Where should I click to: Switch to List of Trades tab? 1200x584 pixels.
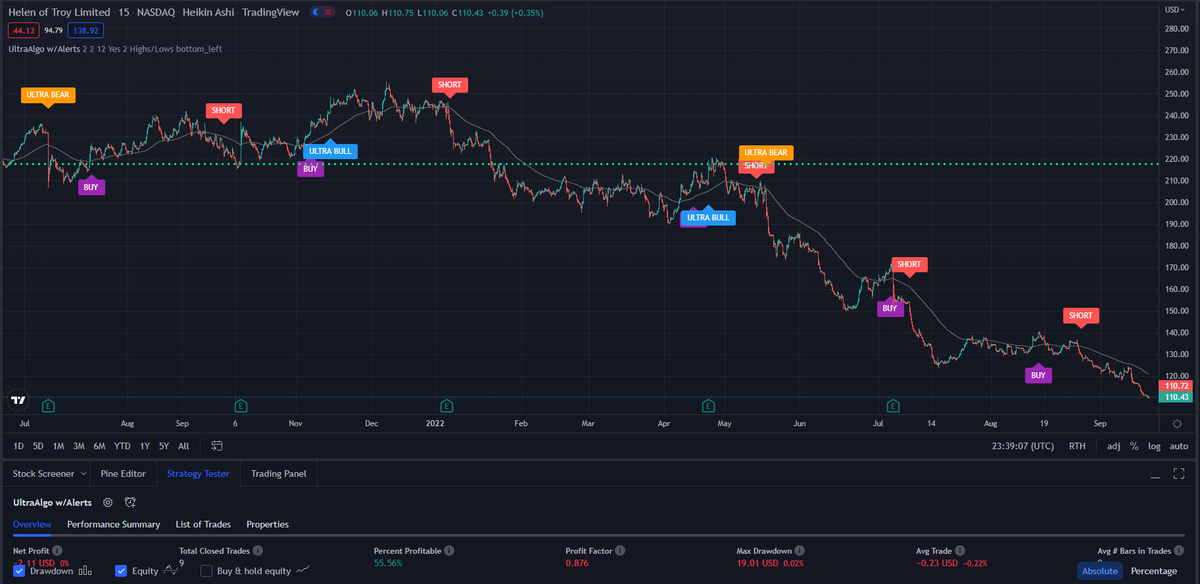pos(203,524)
